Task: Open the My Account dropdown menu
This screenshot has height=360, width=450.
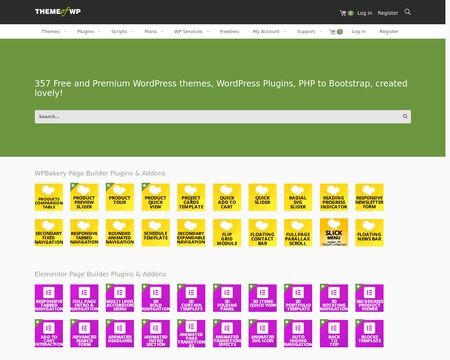Action: pos(269,31)
